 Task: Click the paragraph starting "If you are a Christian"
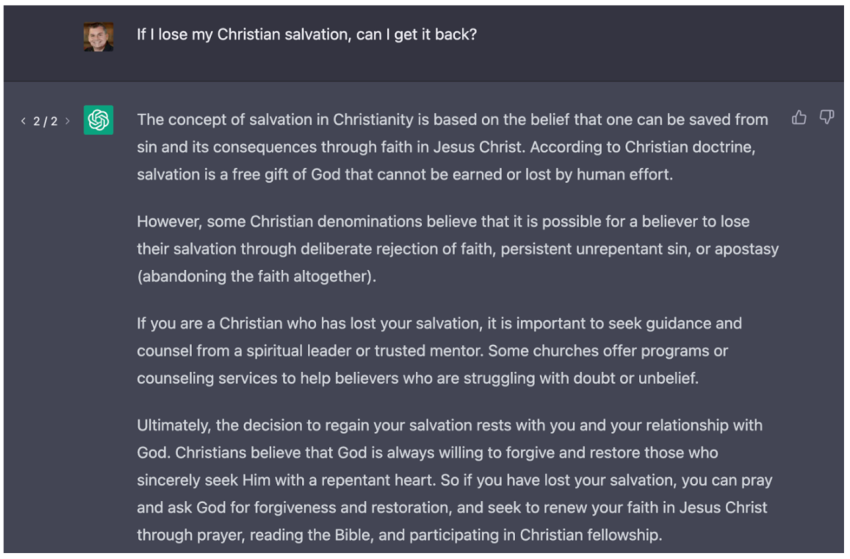tap(439, 351)
